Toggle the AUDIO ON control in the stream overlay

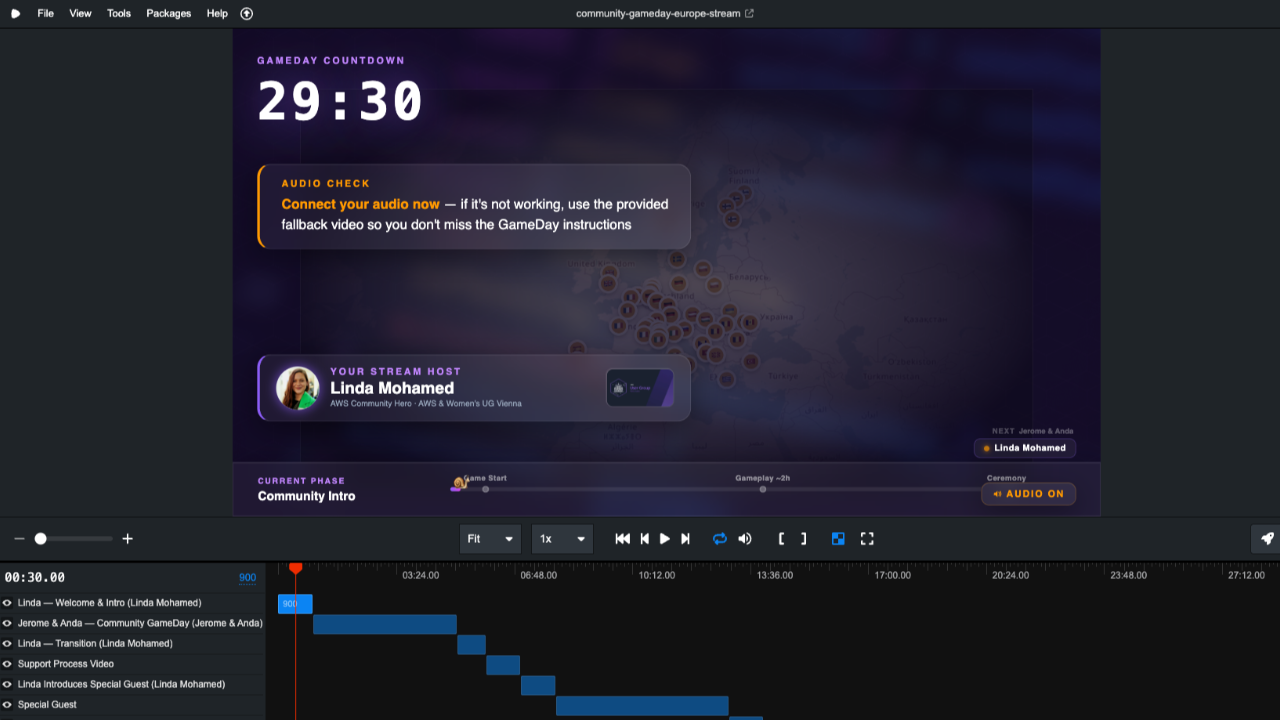[1028, 494]
